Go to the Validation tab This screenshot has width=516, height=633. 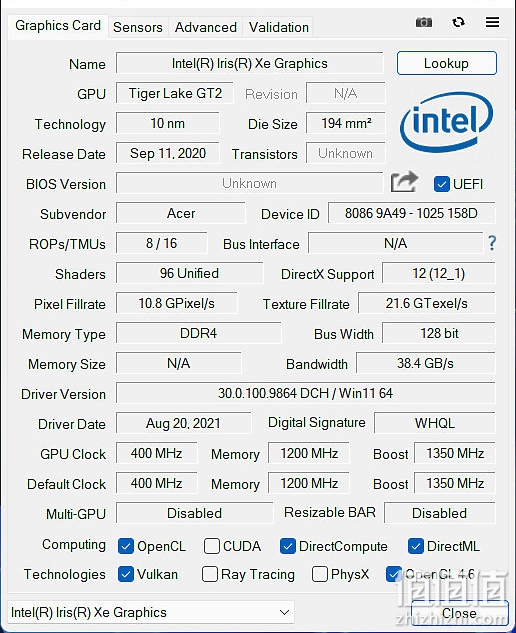pyautogui.click(x=279, y=27)
